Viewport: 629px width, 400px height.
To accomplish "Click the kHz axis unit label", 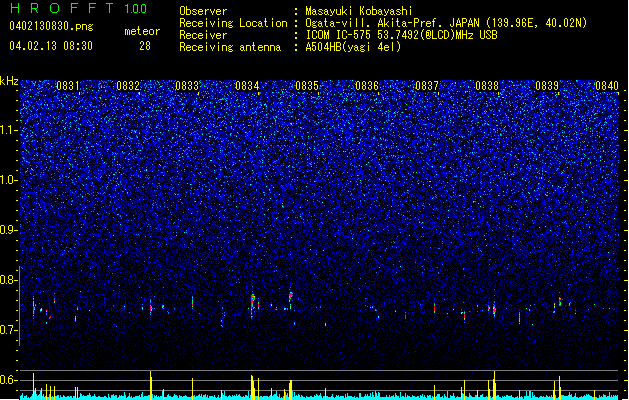I will (9, 81).
